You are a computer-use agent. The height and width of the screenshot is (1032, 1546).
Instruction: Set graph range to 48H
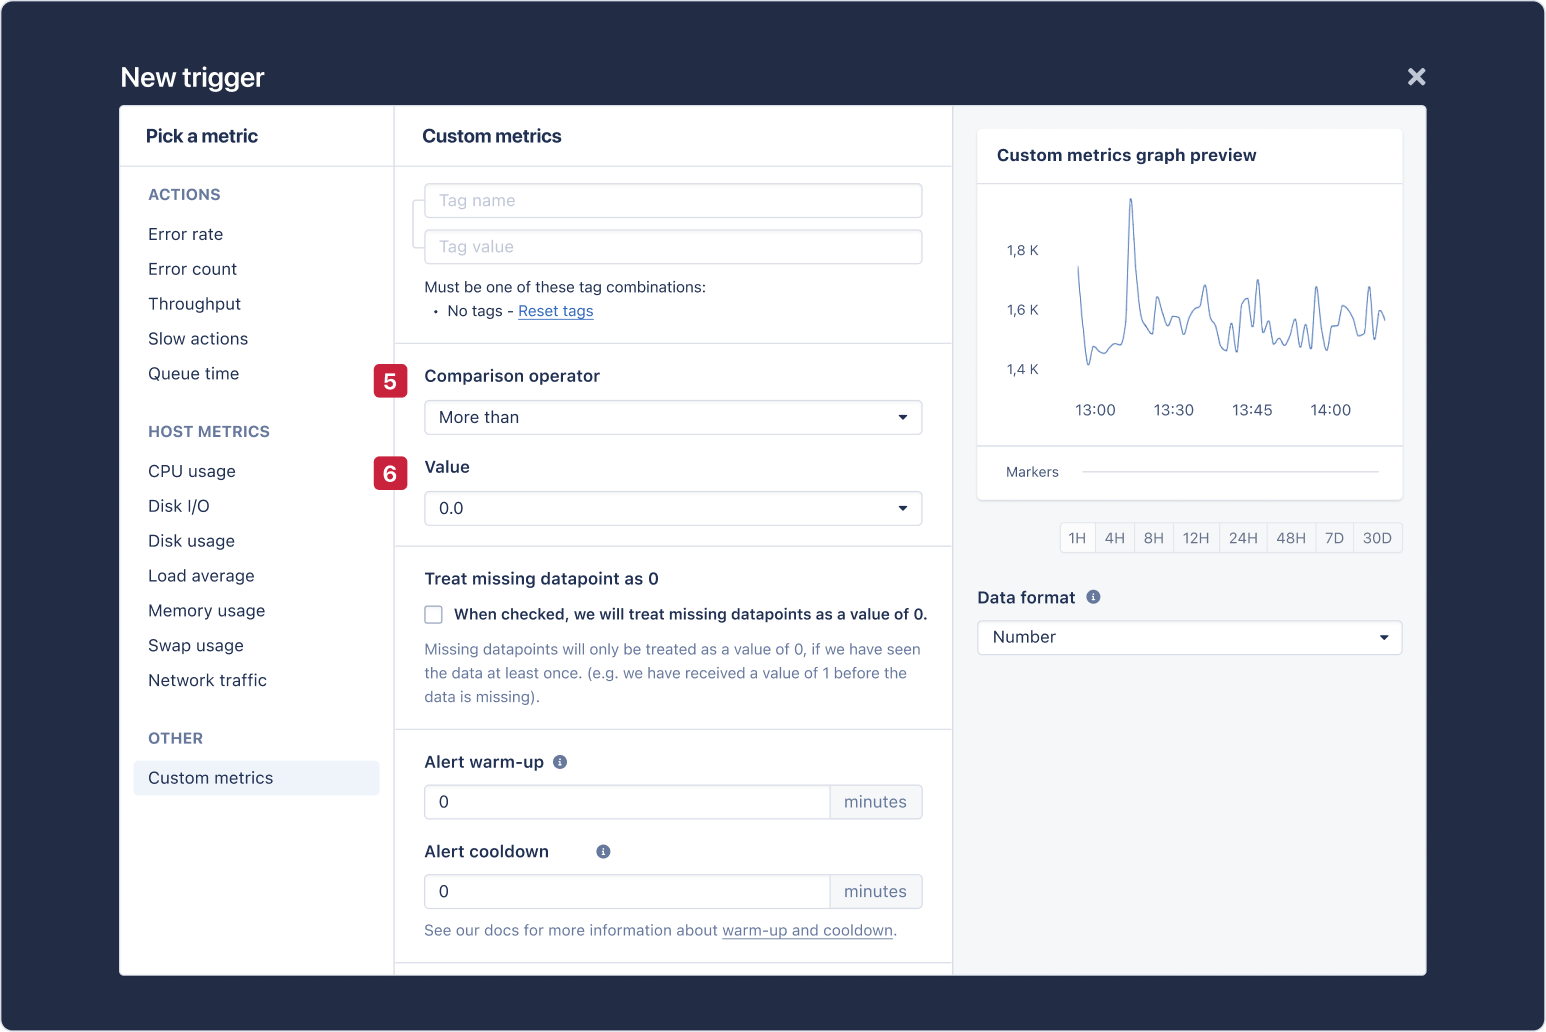pyautogui.click(x=1291, y=538)
